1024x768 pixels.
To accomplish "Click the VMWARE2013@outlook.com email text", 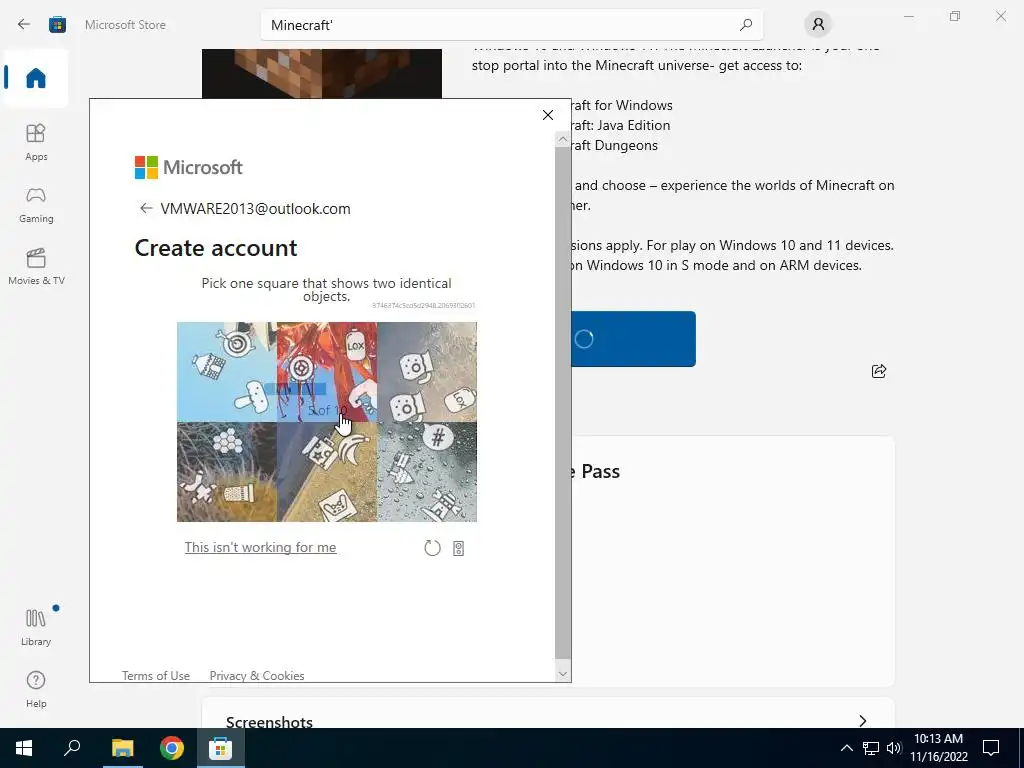I will click(255, 208).
